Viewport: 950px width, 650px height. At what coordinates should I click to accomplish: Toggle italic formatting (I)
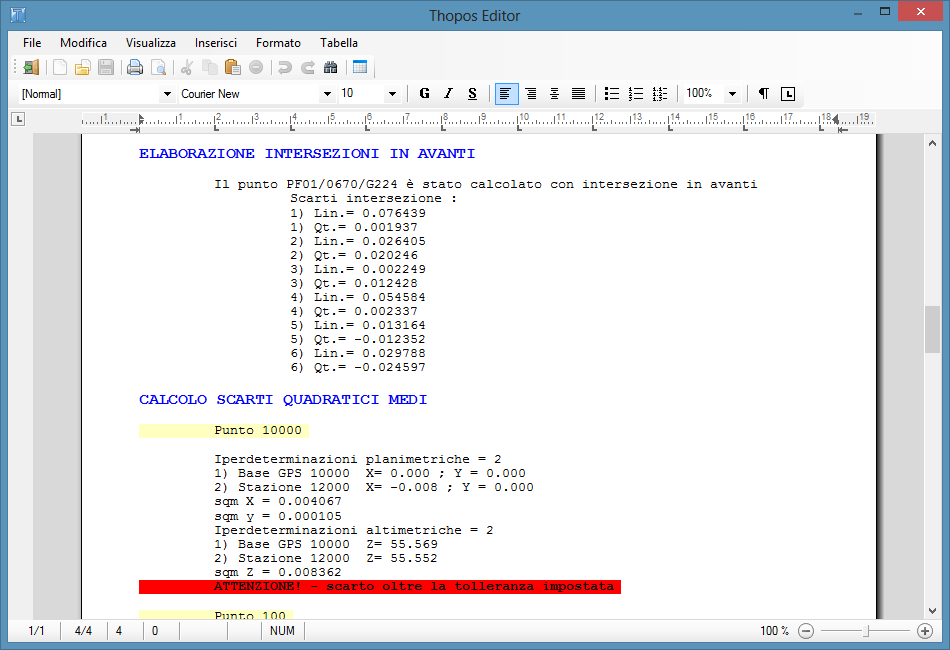point(448,93)
